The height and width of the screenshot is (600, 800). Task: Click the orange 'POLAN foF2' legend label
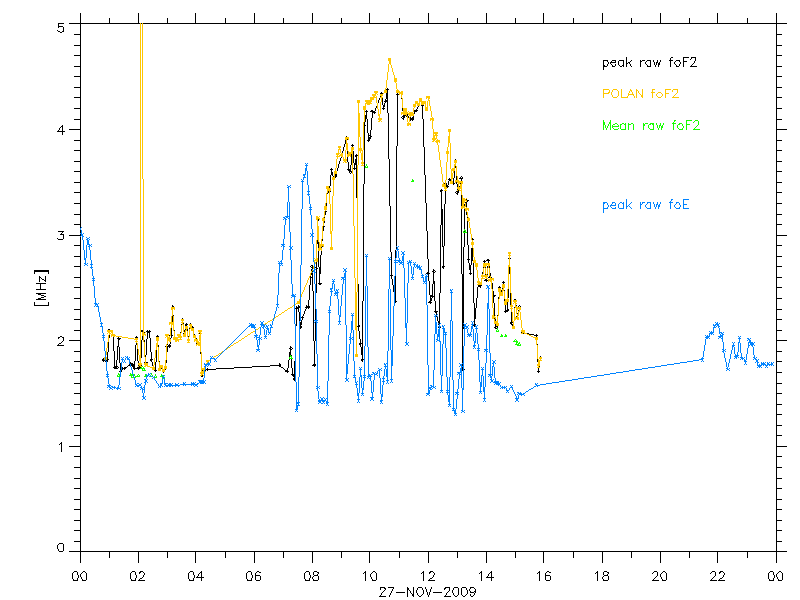pos(640,94)
